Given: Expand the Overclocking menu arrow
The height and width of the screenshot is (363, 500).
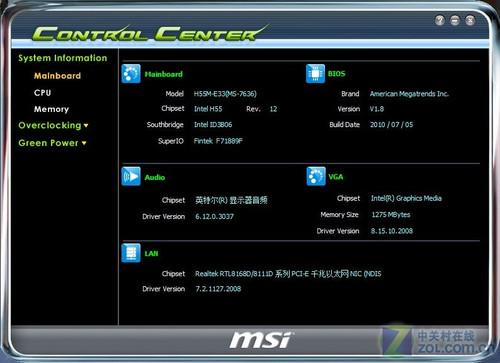Looking at the screenshot, I should (86, 126).
